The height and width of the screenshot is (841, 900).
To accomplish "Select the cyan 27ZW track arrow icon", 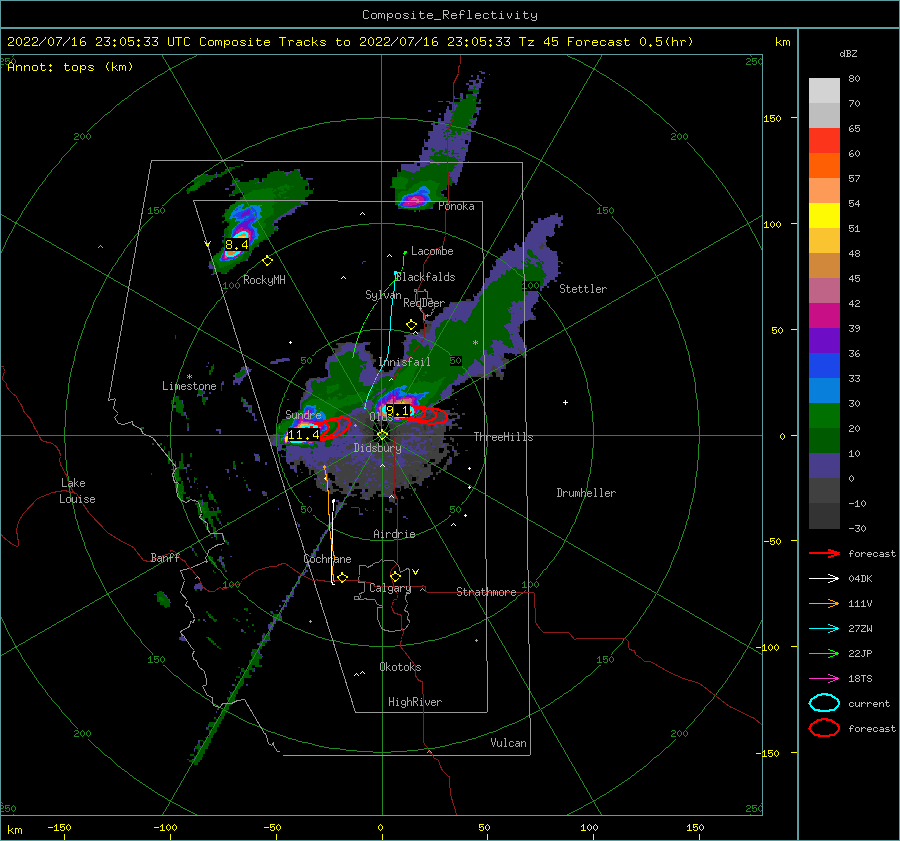I will tap(824, 628).
